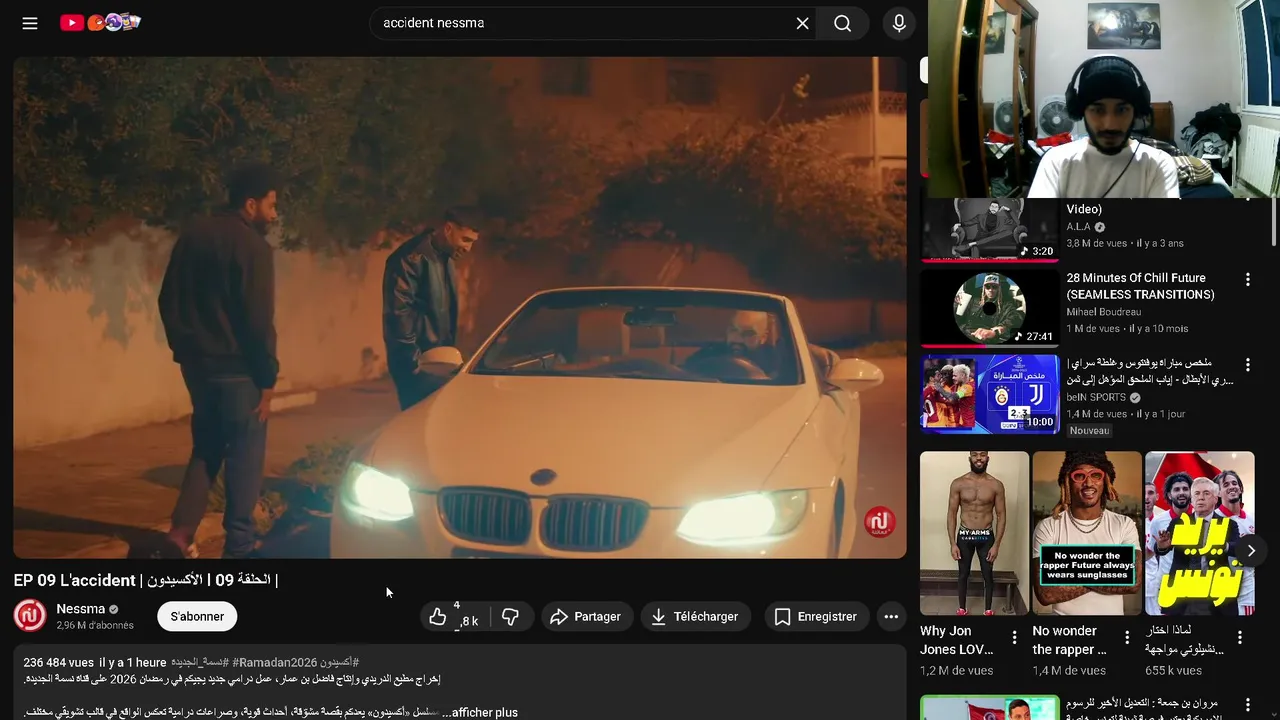Open the hamburger guide menu
Image resolution: width=1280 pixels, height=720 pixels.
pos(30,23)
